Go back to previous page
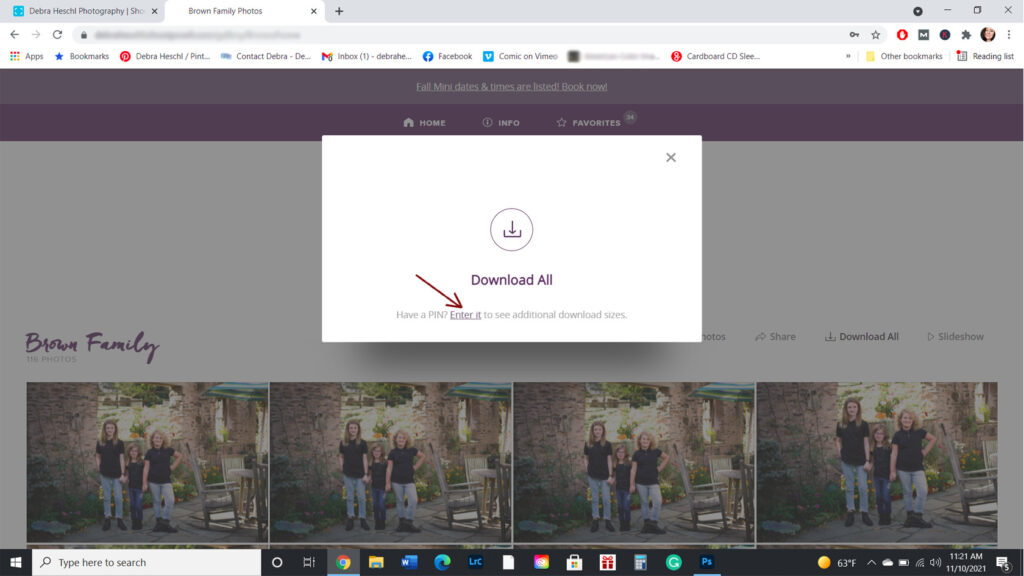This screenshot has height=576, width=1024. pyautogui.click(x=14, y=35)
